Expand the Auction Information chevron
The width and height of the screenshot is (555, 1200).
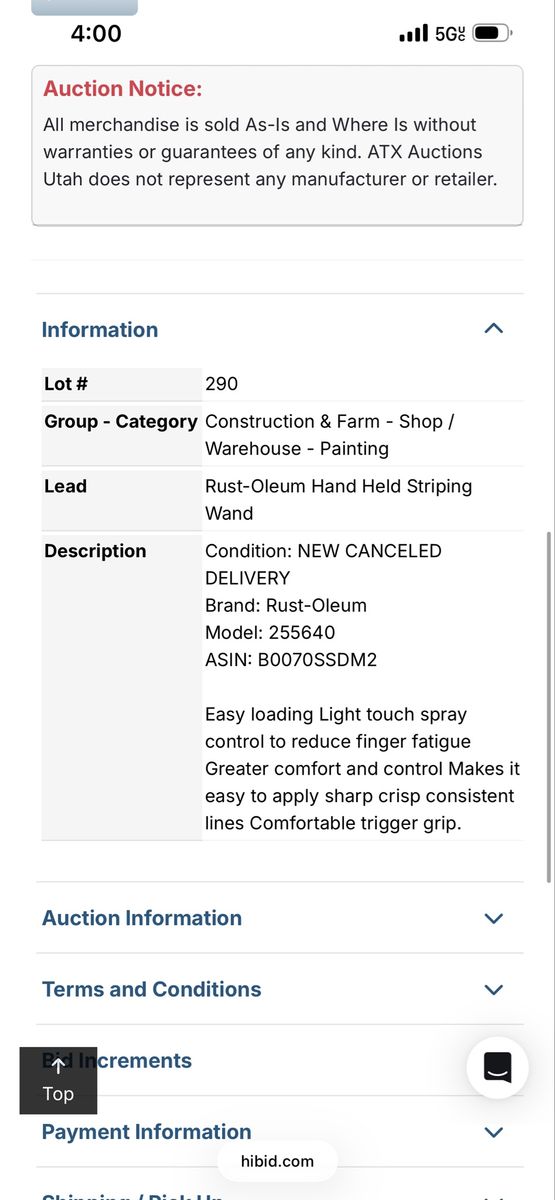493,918
